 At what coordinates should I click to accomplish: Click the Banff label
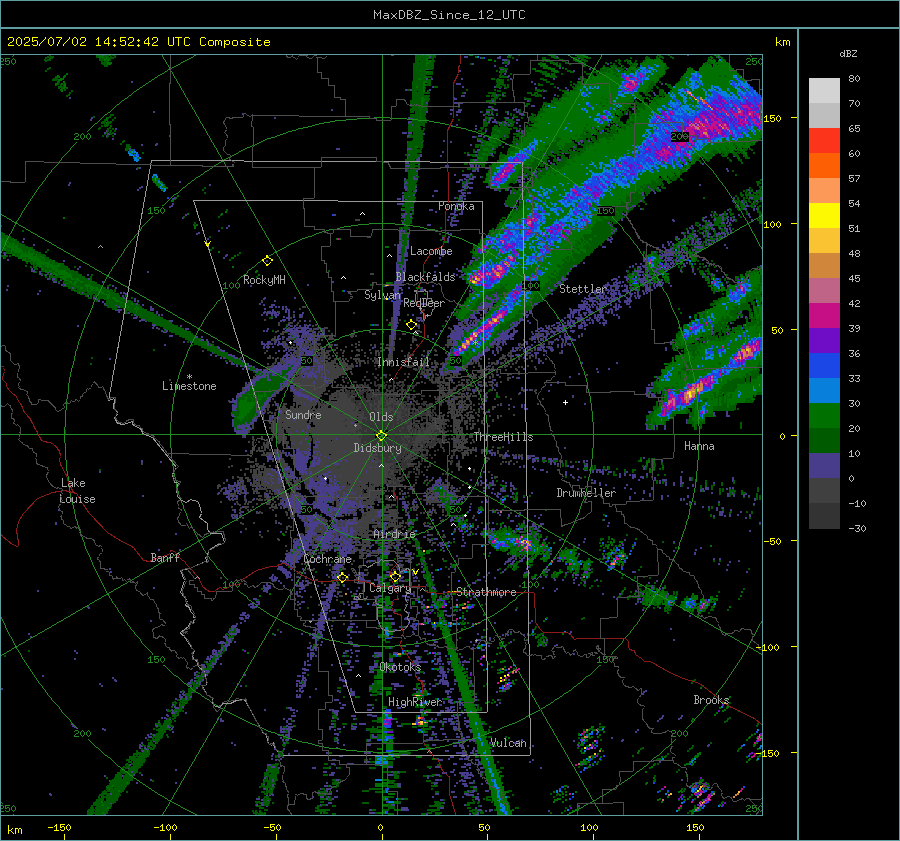pos(165,557)
